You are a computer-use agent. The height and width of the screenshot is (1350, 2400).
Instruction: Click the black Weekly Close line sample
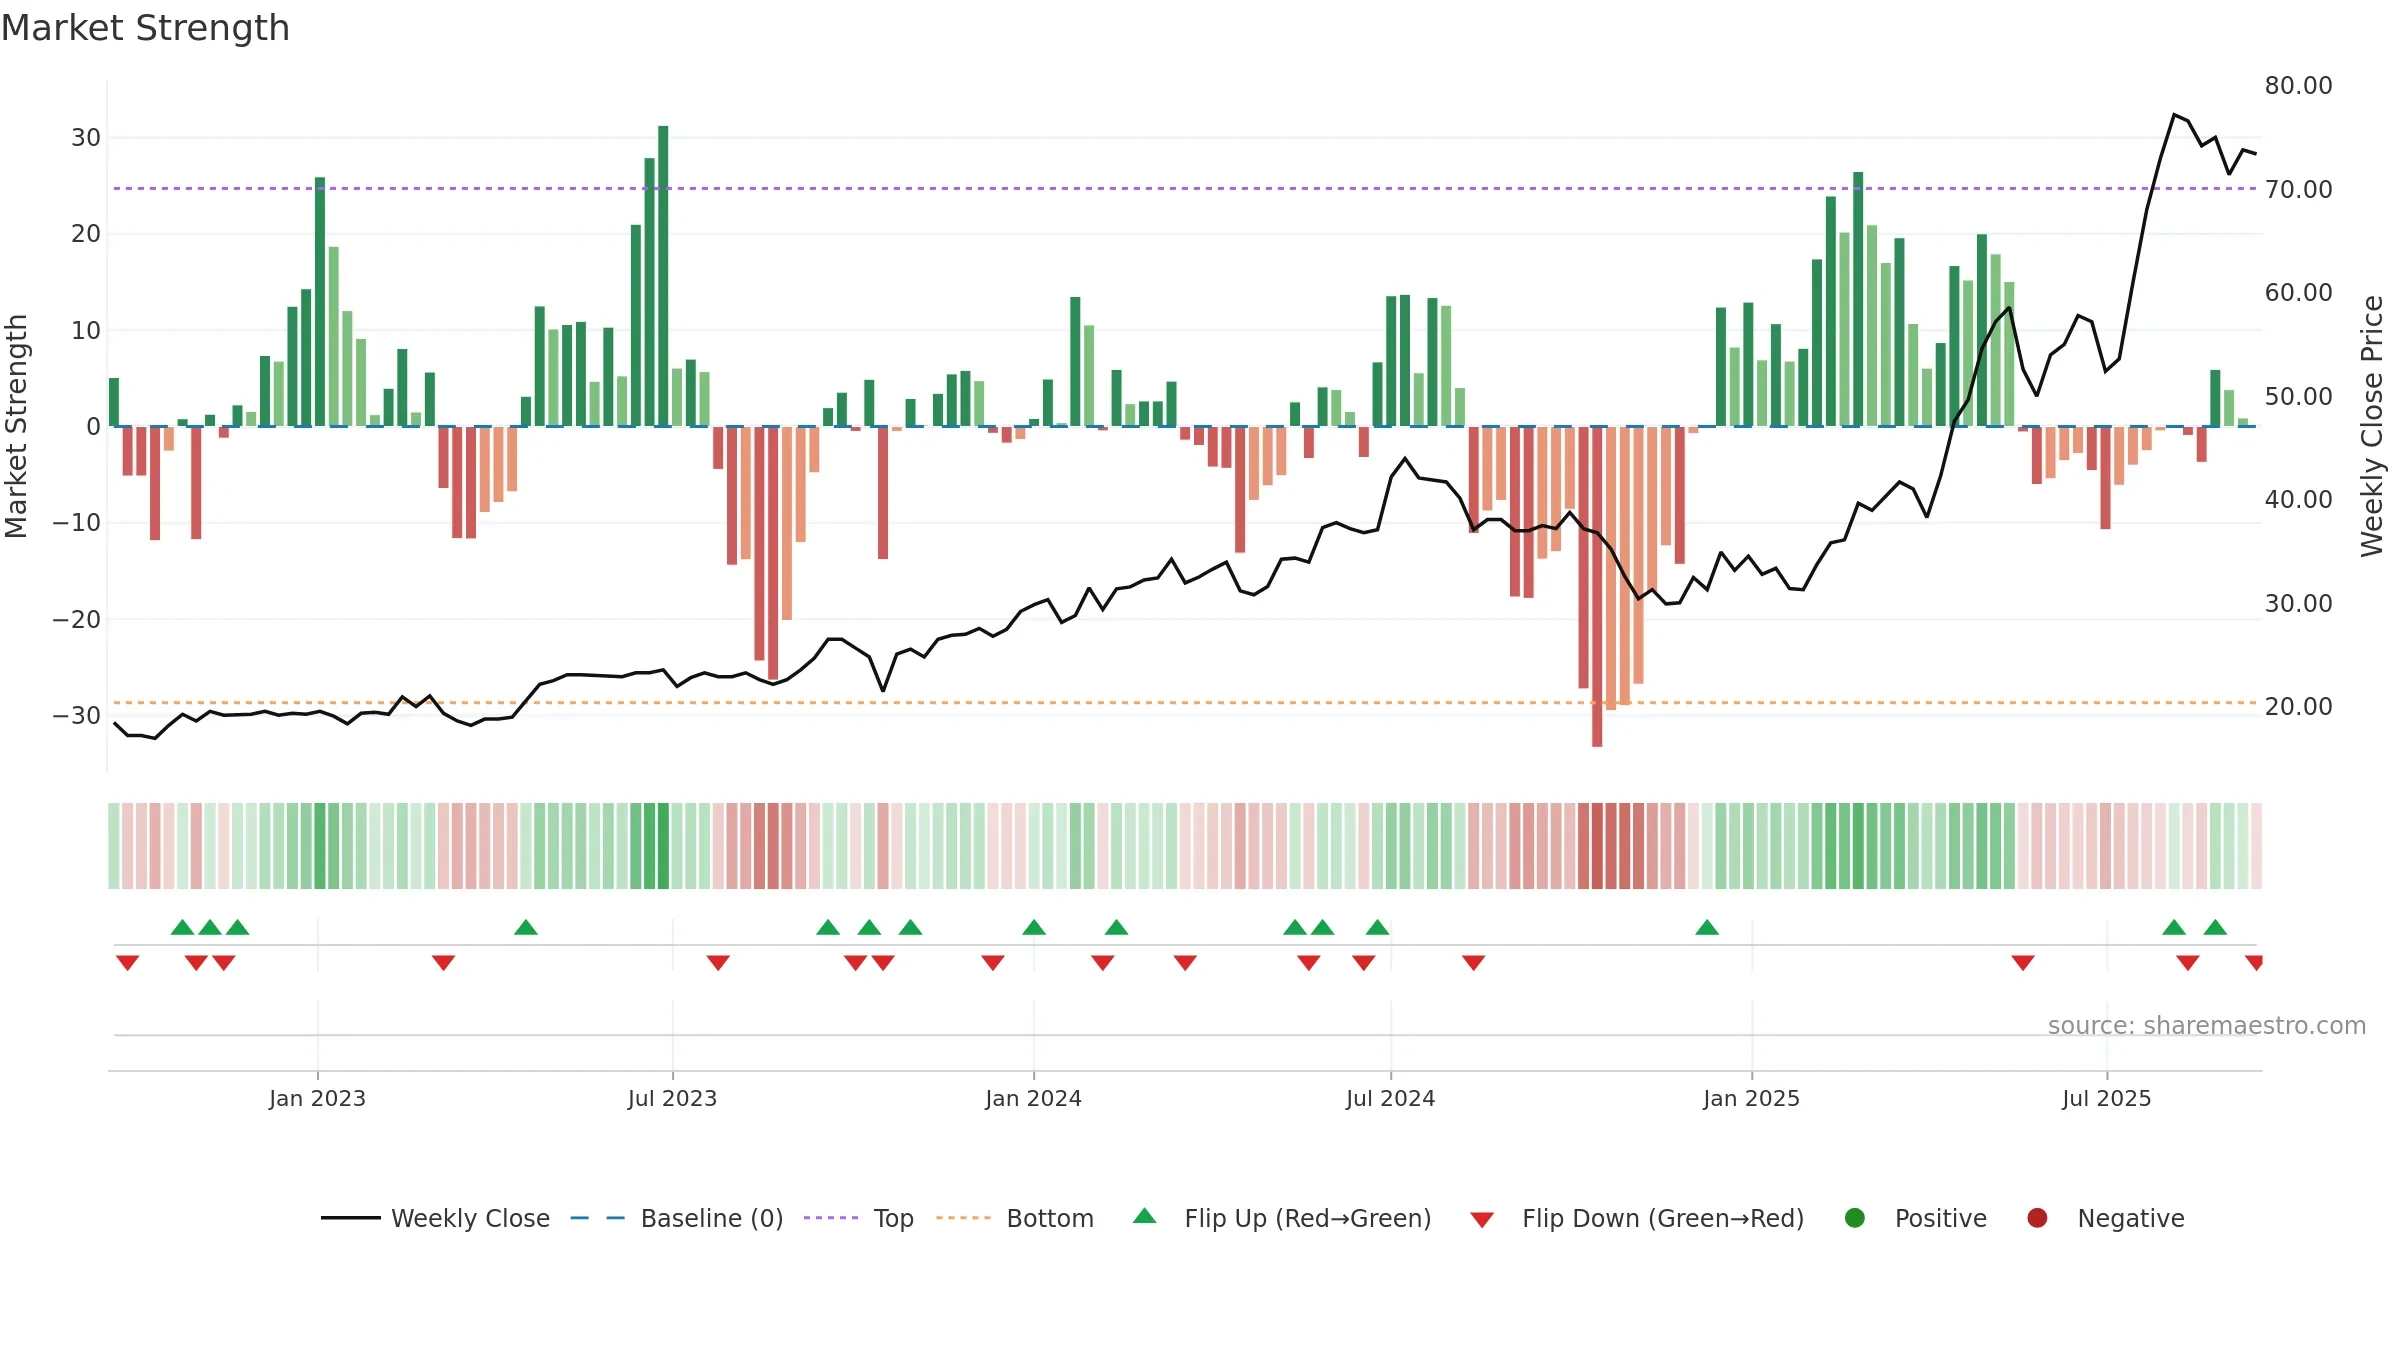click(351, 1218)
